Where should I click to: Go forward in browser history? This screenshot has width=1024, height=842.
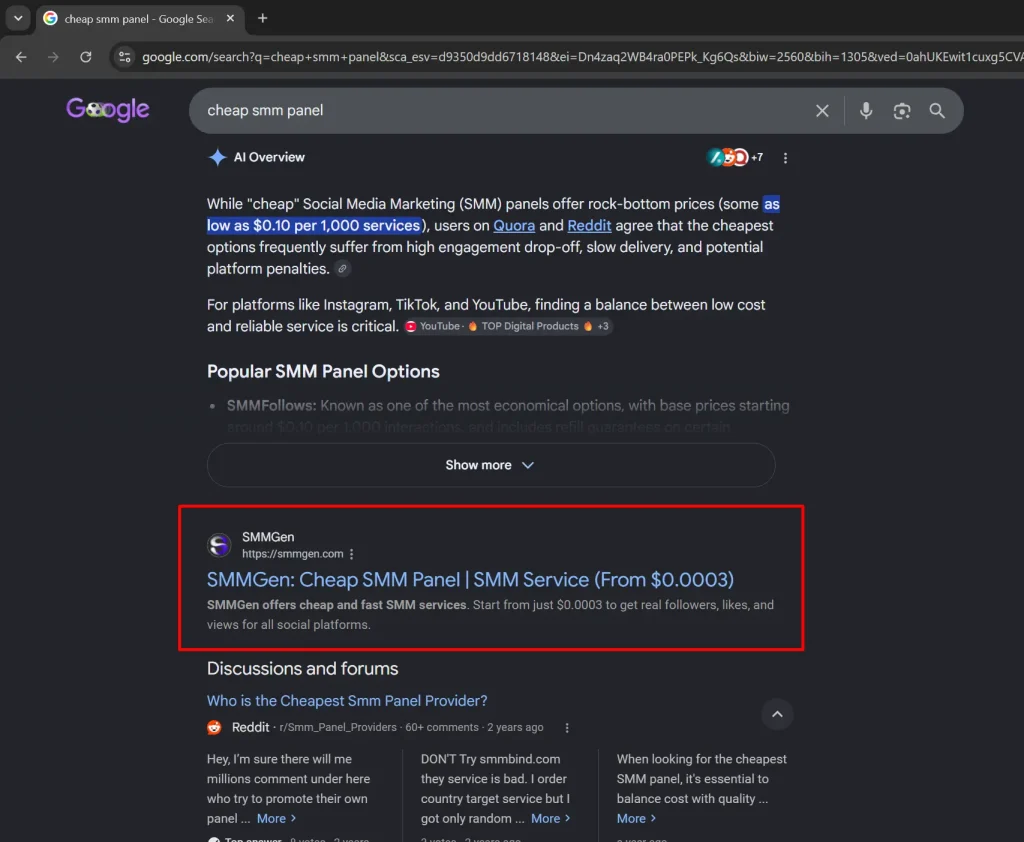53,57
